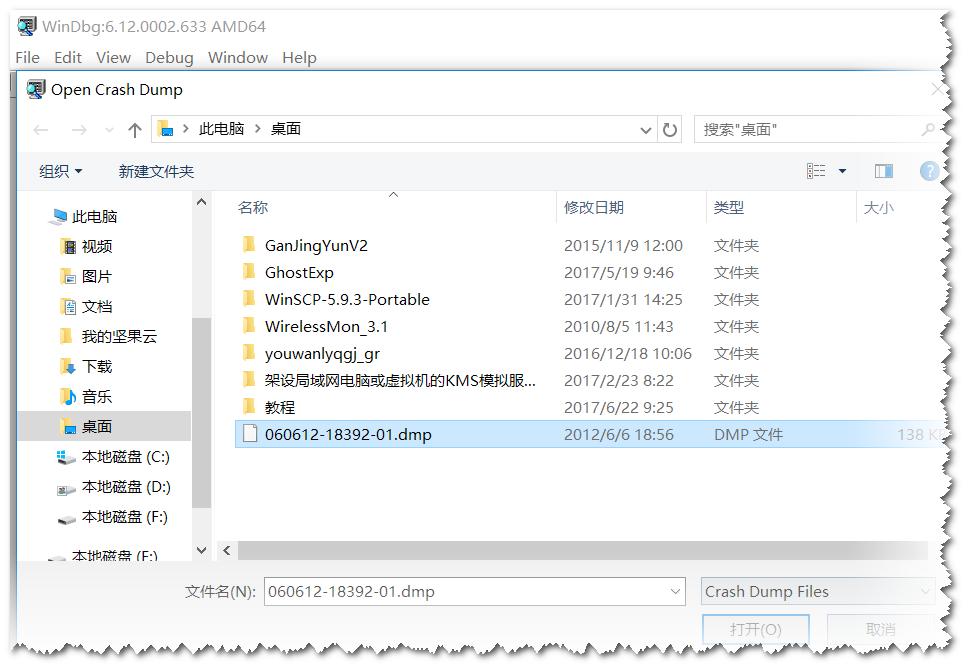Click the WinDbg application icon in title bar
This screenshot has height=671, width=969.
coord(23,27)
